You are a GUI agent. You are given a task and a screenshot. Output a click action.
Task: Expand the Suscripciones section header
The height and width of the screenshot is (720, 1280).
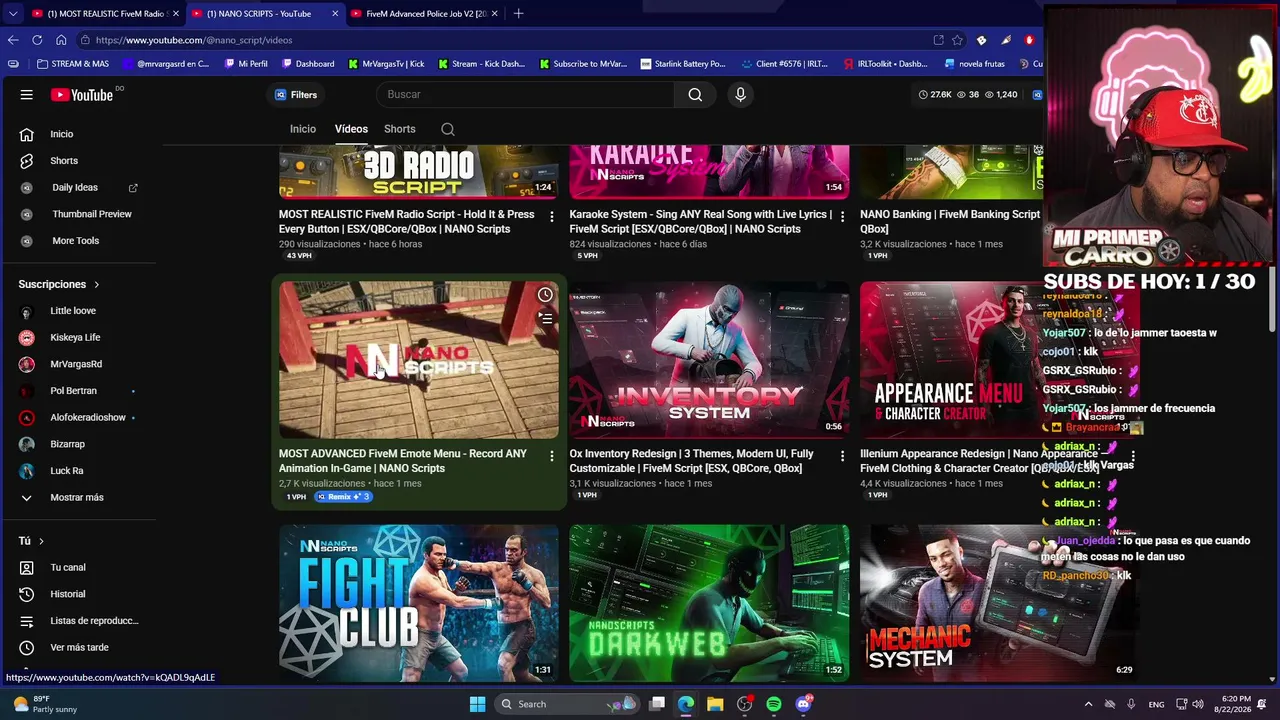click(x=59, y=285)
